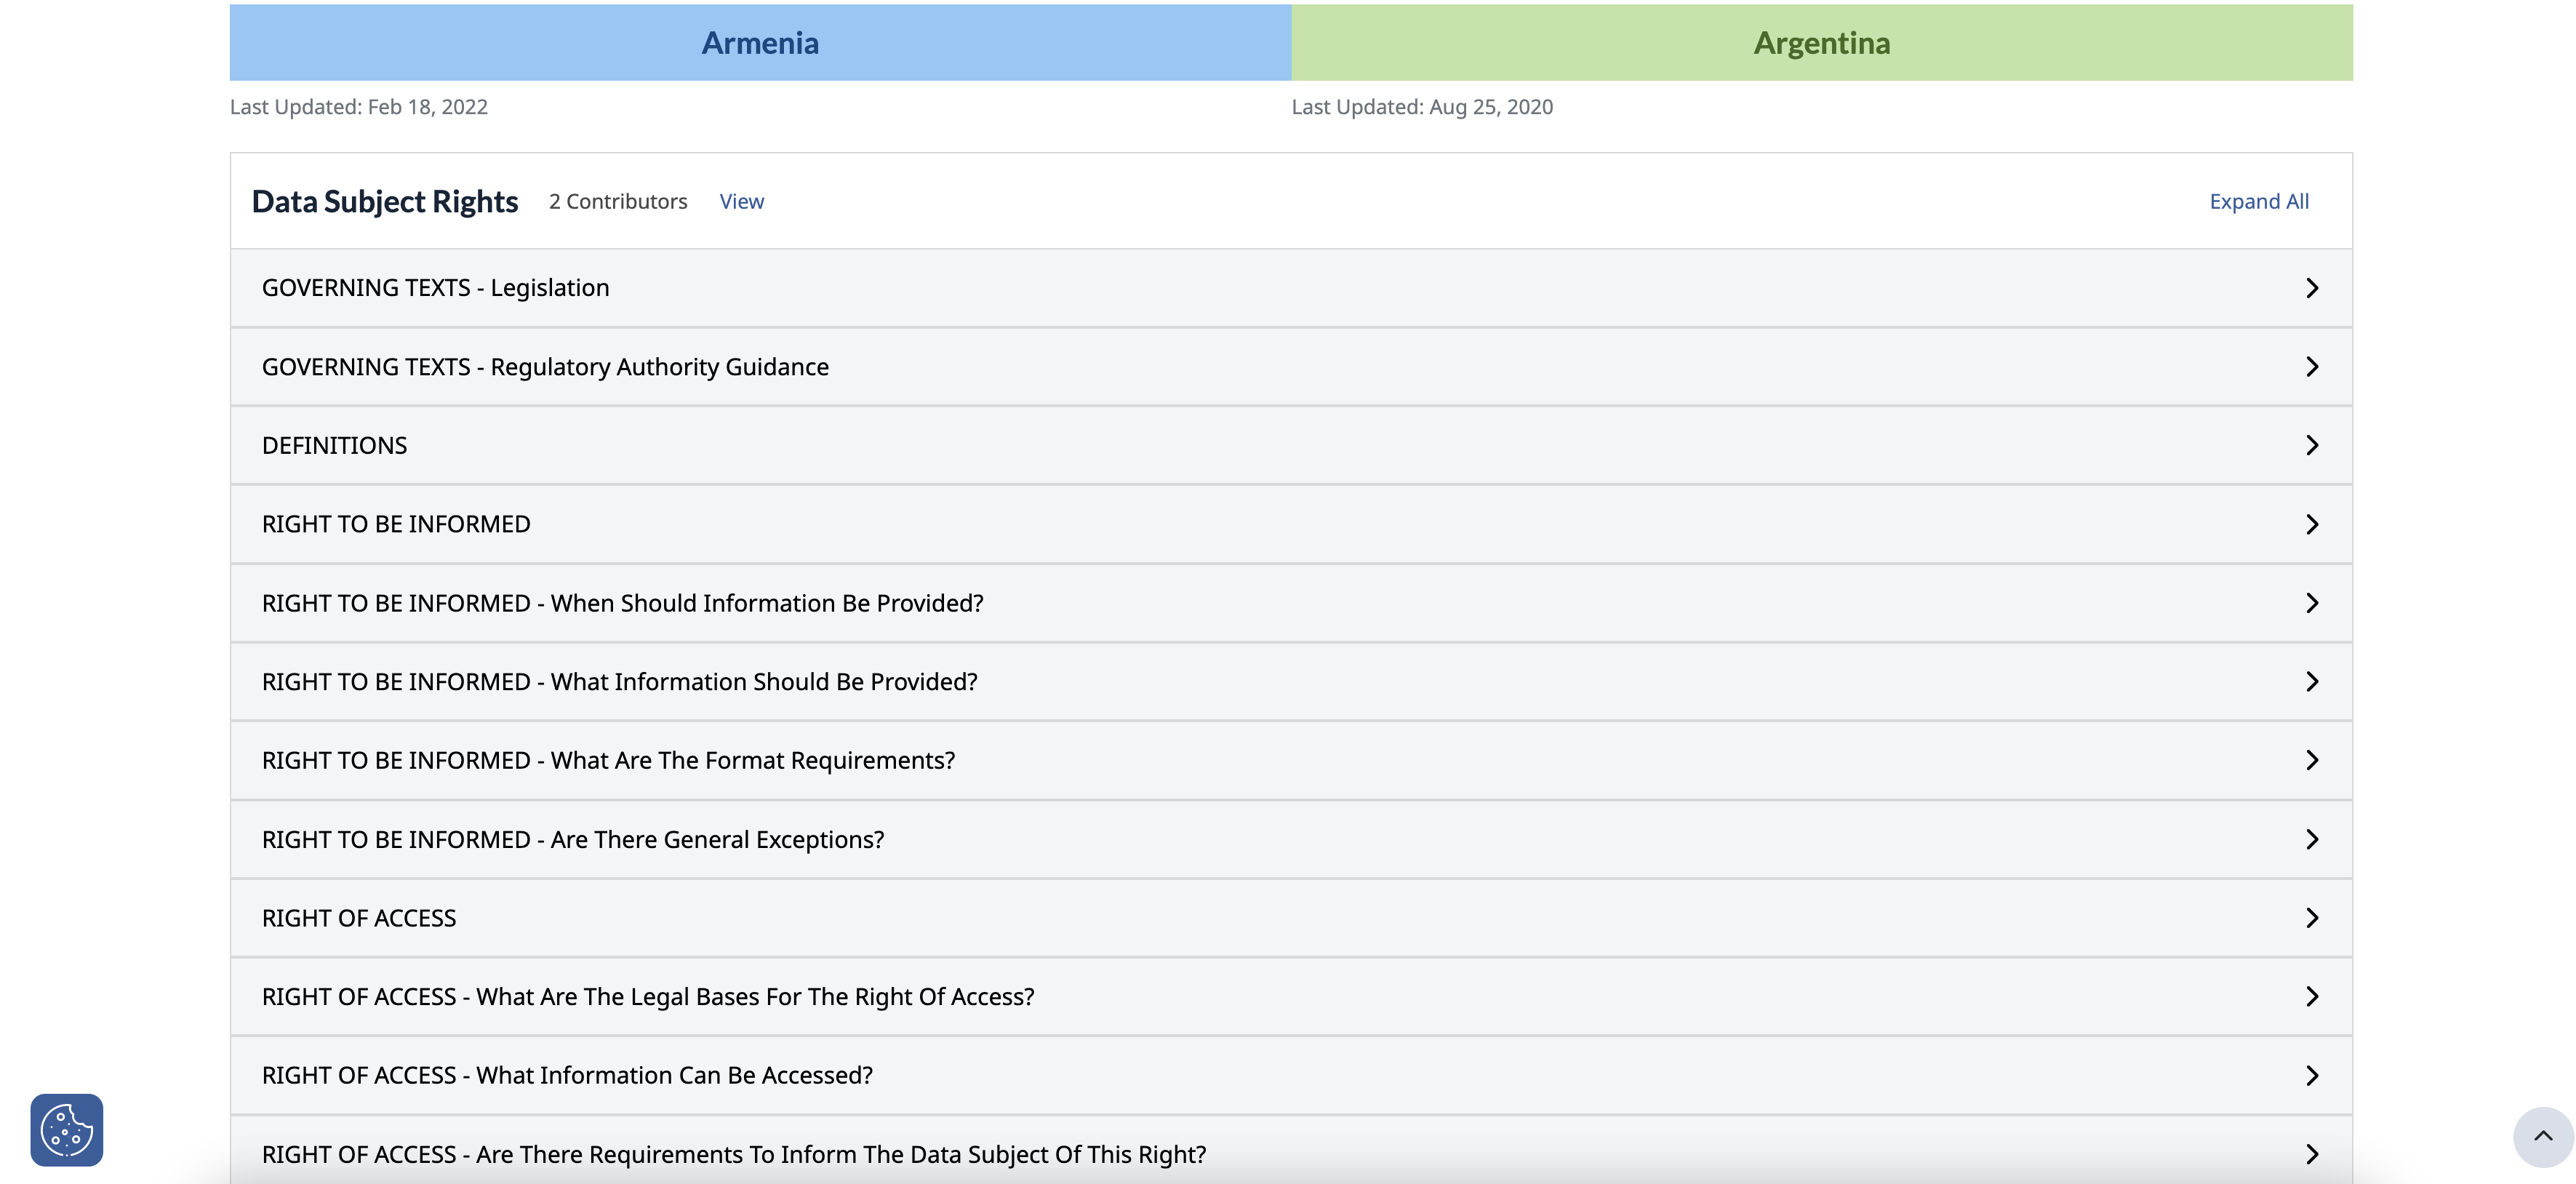
Task: Expand Are There General Exceptions chevron
Action: click(2312, 839)
